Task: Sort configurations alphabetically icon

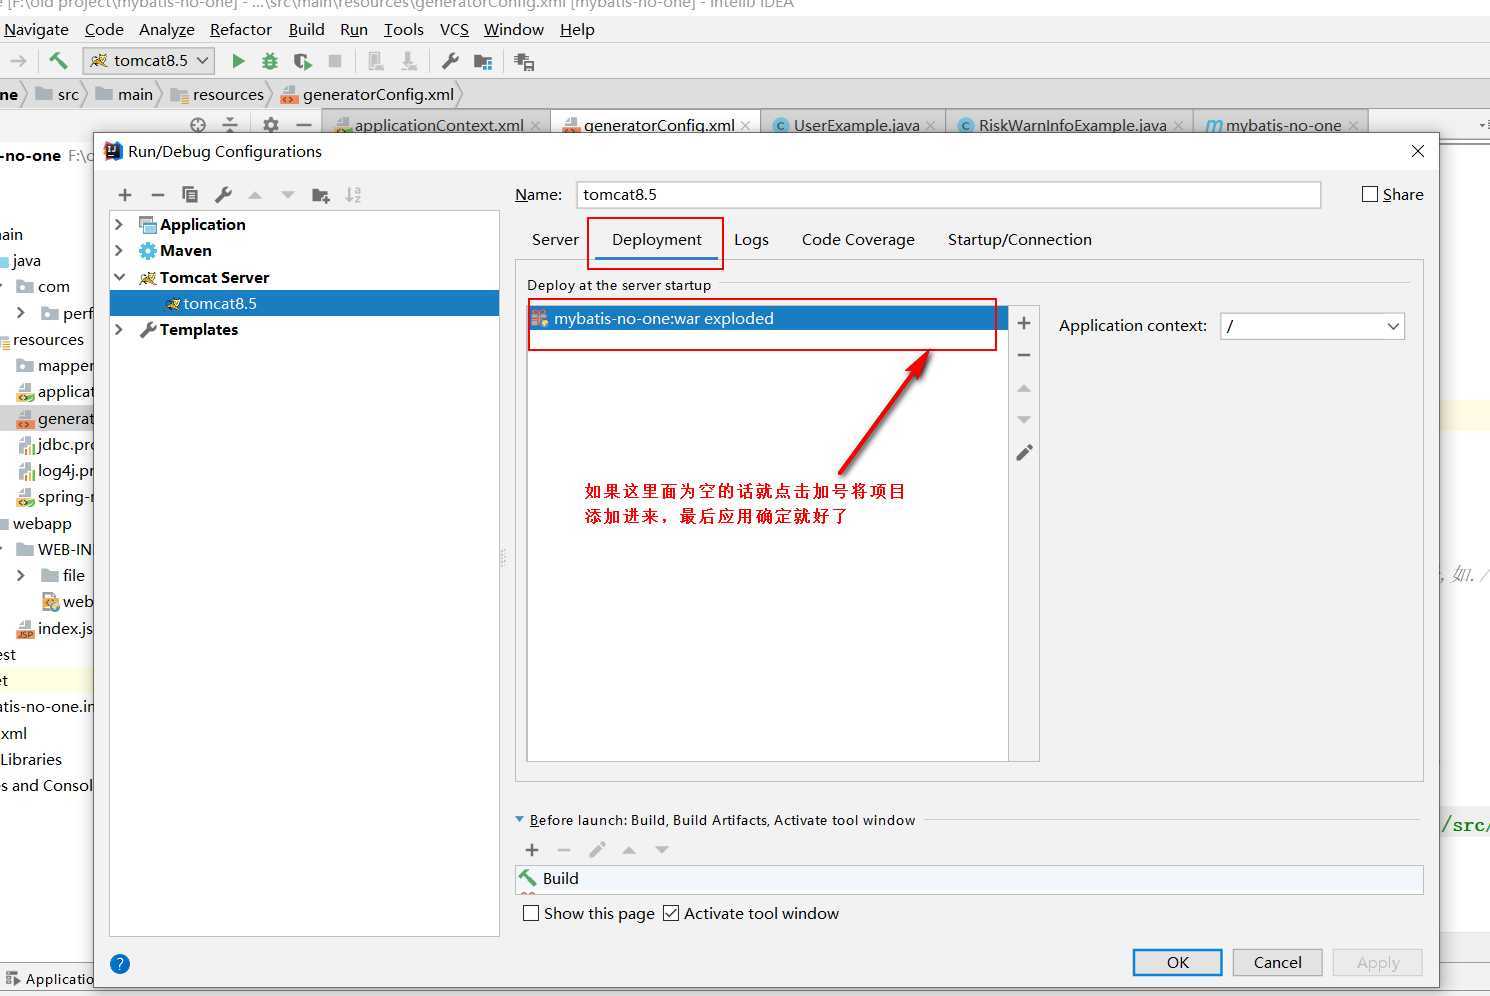Action: 353,195
